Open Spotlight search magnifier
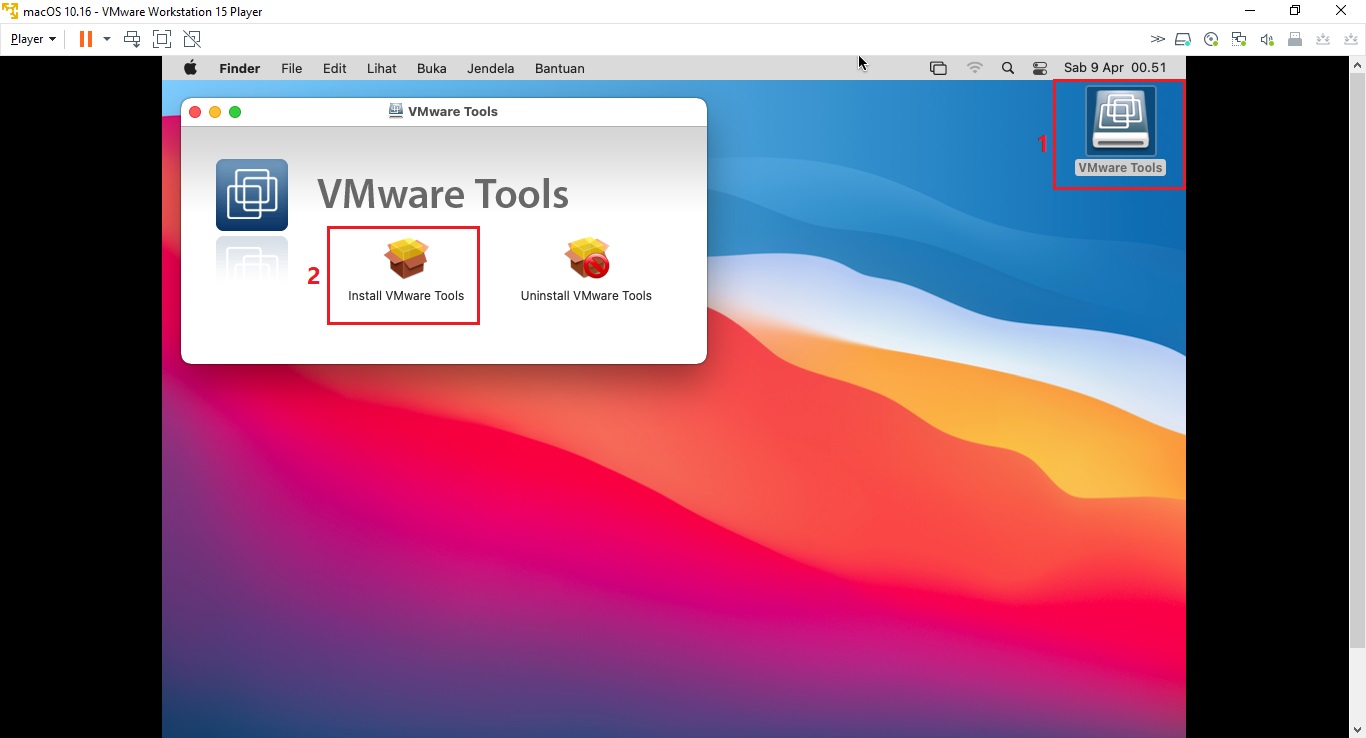The width and height of the screenshot is (1366, 738). [1008, 68]
